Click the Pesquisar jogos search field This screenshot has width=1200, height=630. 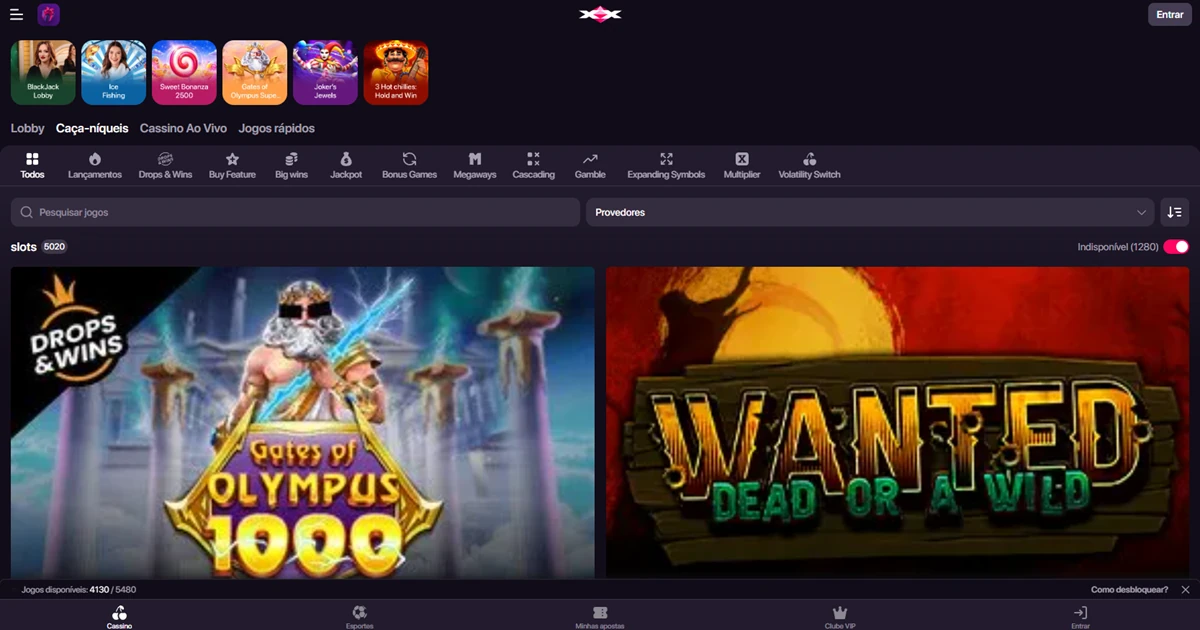pos(295,212)
